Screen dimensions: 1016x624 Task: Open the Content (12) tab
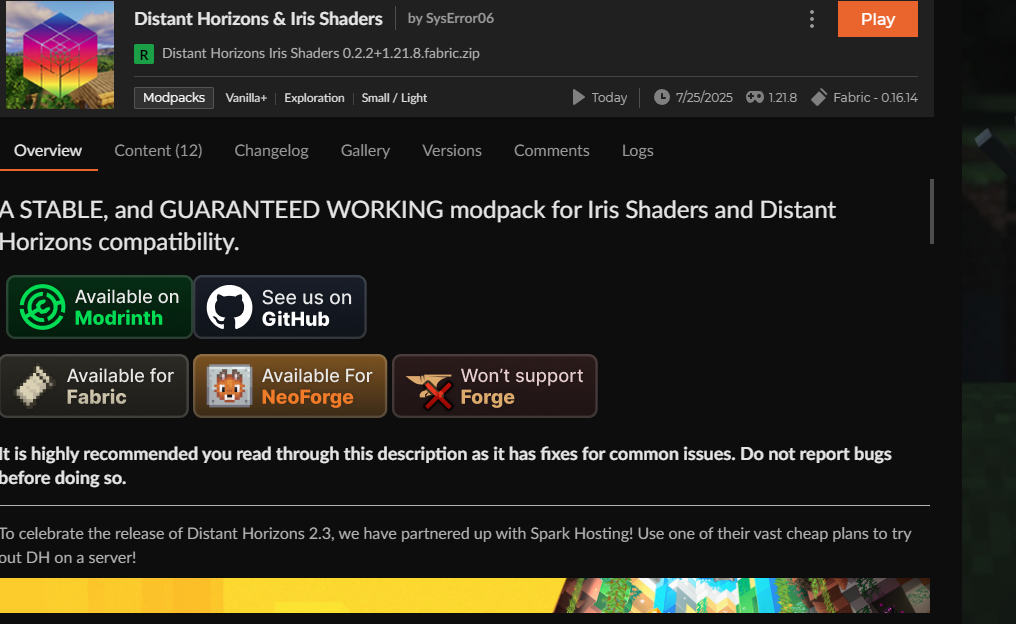pos(158,150)
